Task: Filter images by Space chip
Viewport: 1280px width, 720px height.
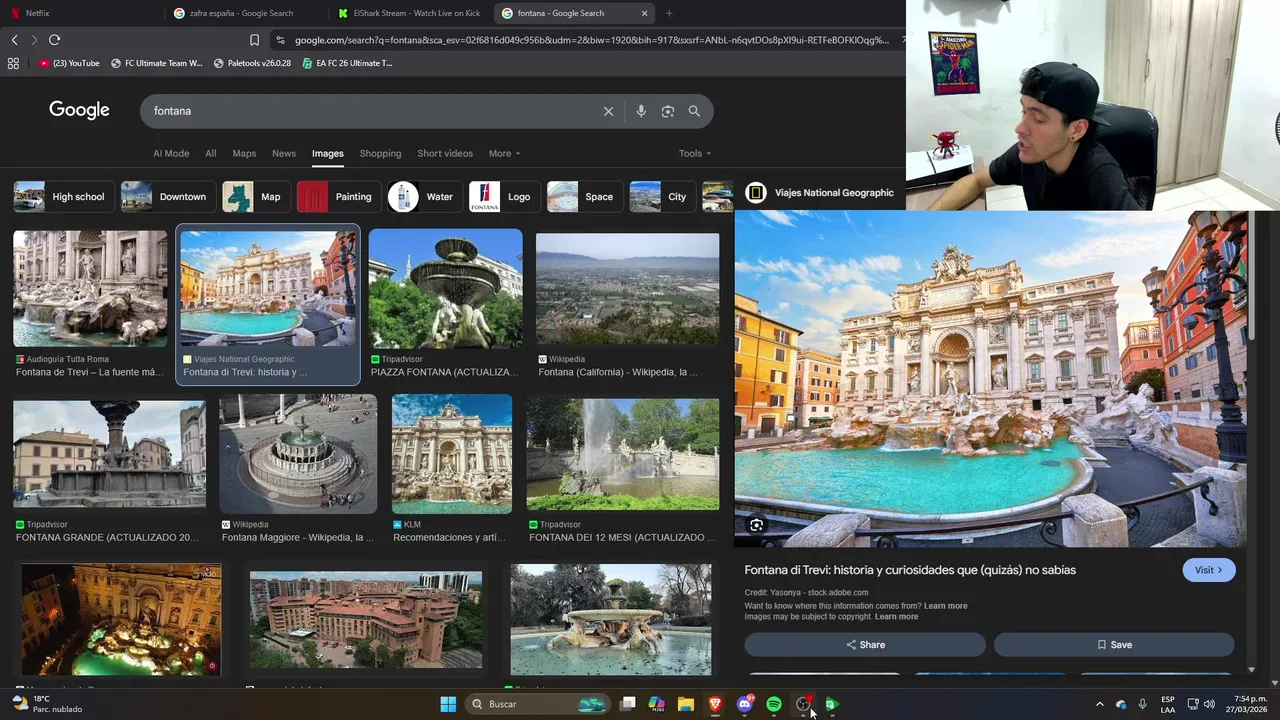Action: [x=585, y=197]
